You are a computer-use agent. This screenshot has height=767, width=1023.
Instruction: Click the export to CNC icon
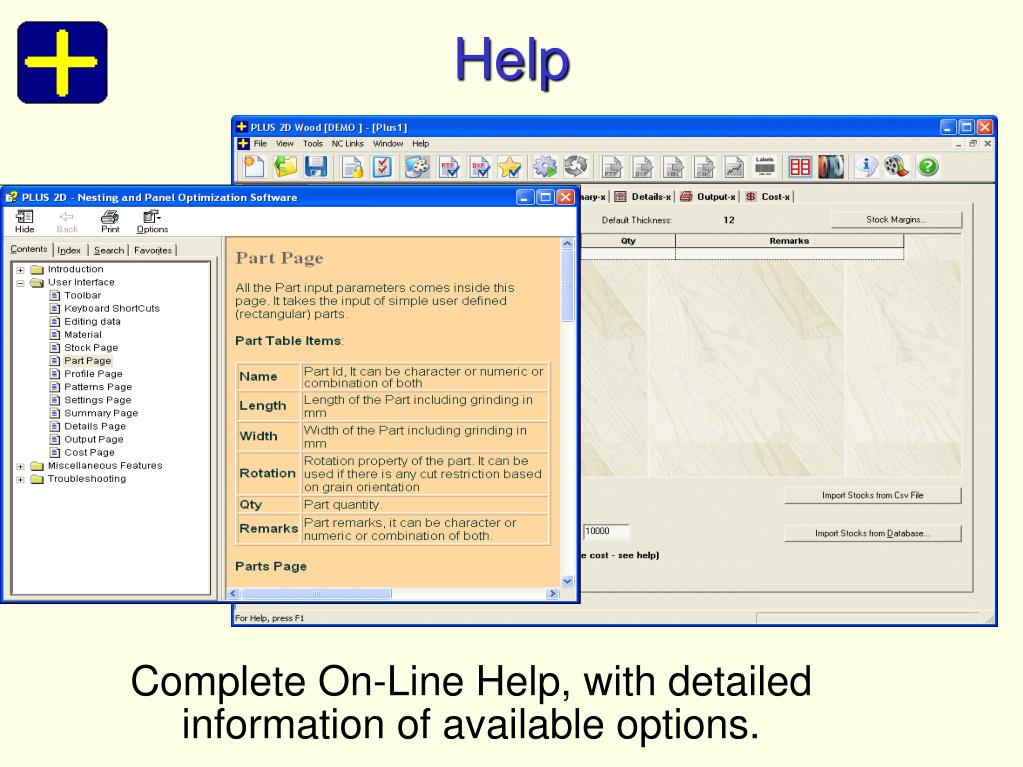pyautogui.click(x=704, y=167)
